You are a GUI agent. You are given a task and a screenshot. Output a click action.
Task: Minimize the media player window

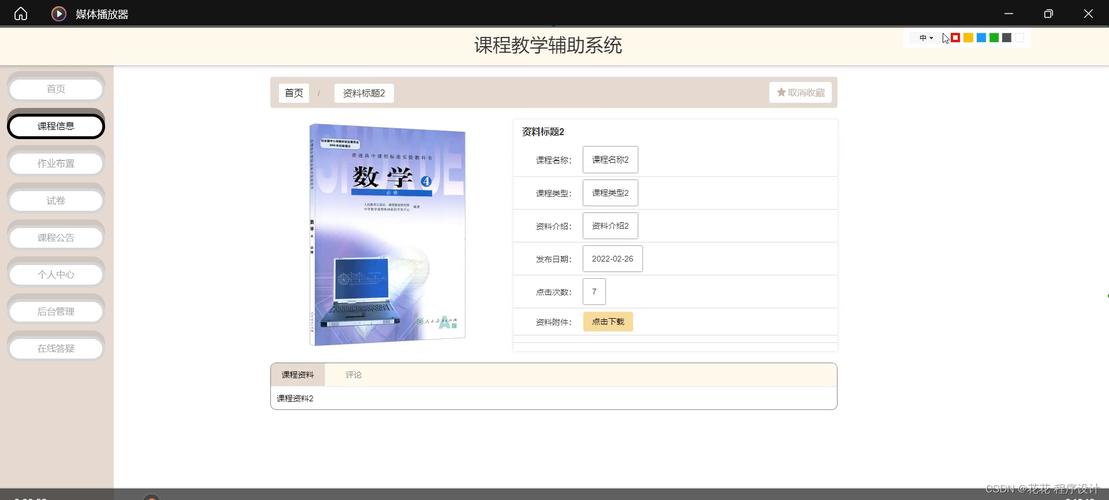click(1008, 13)
